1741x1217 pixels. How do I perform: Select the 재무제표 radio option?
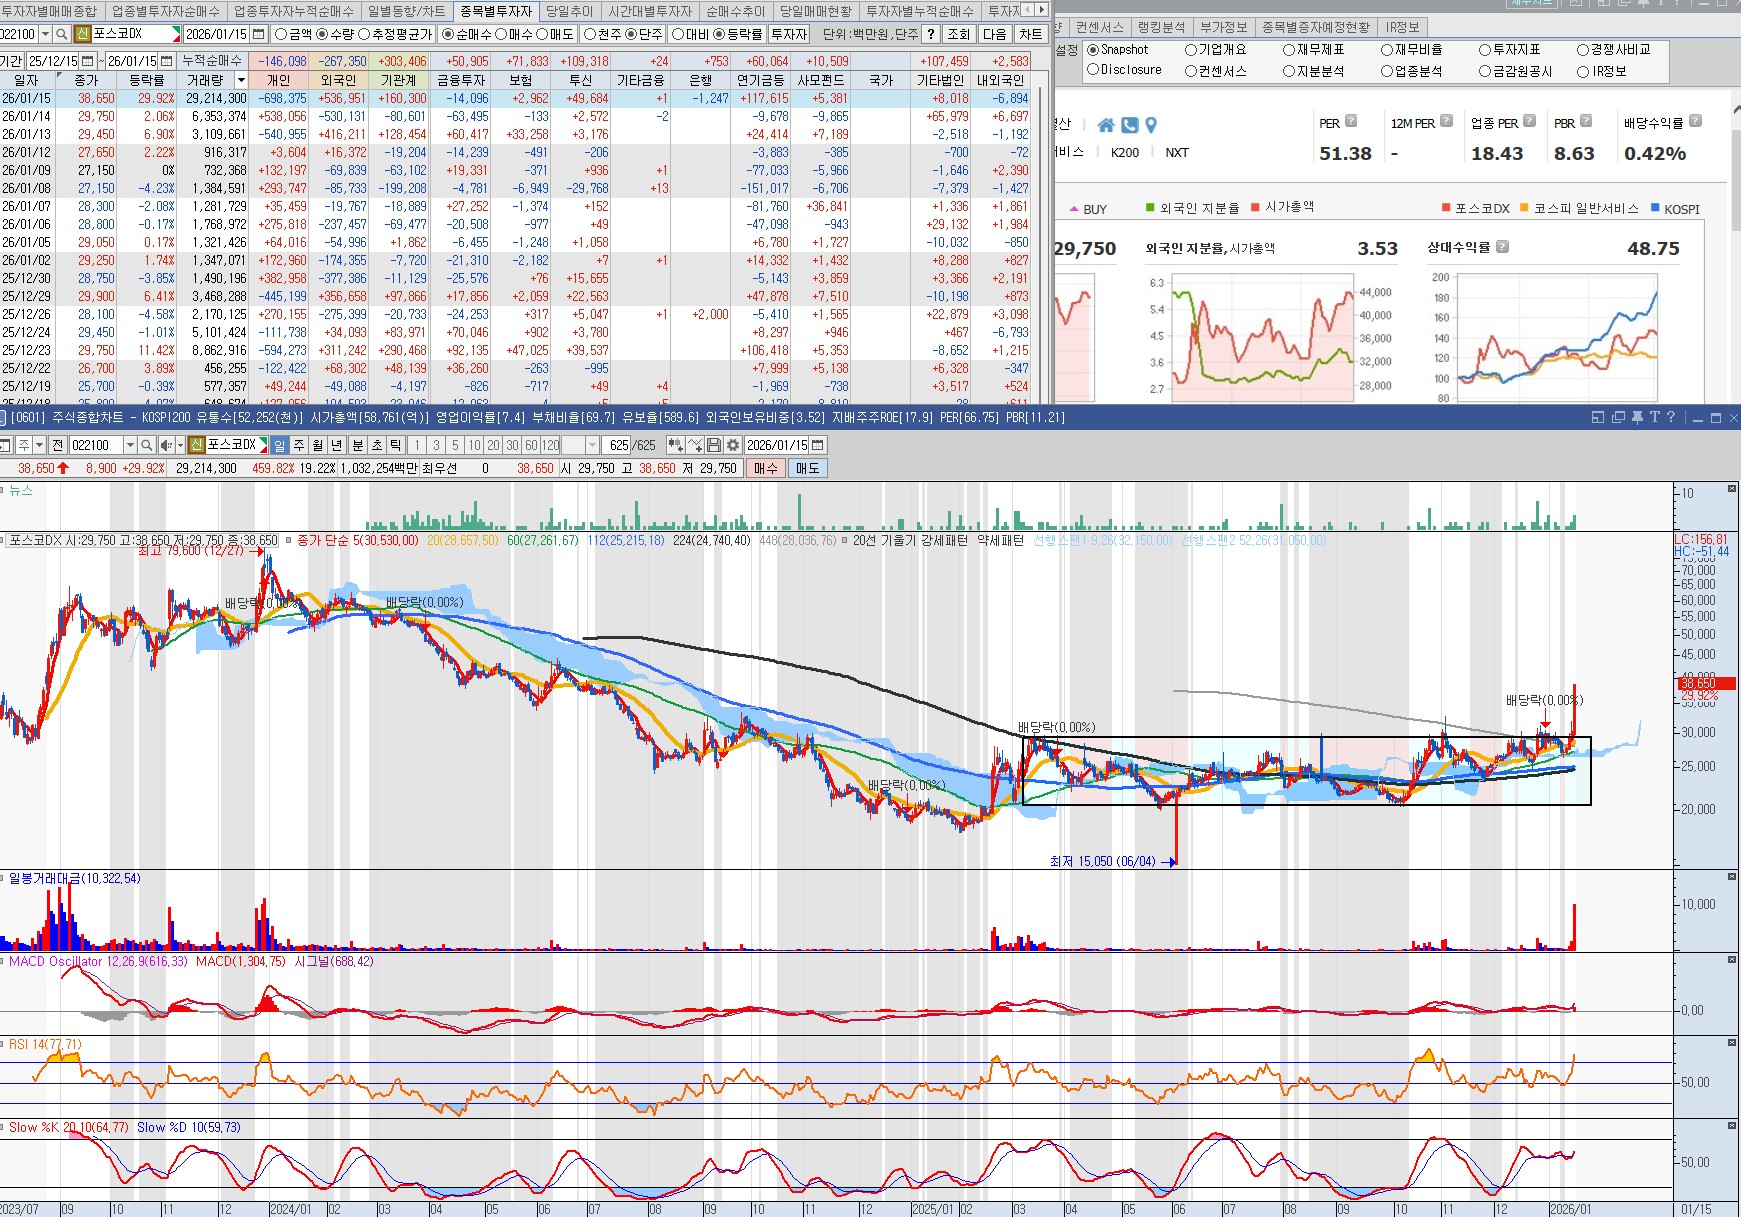pyautogui.click(x=1289, y=50)
